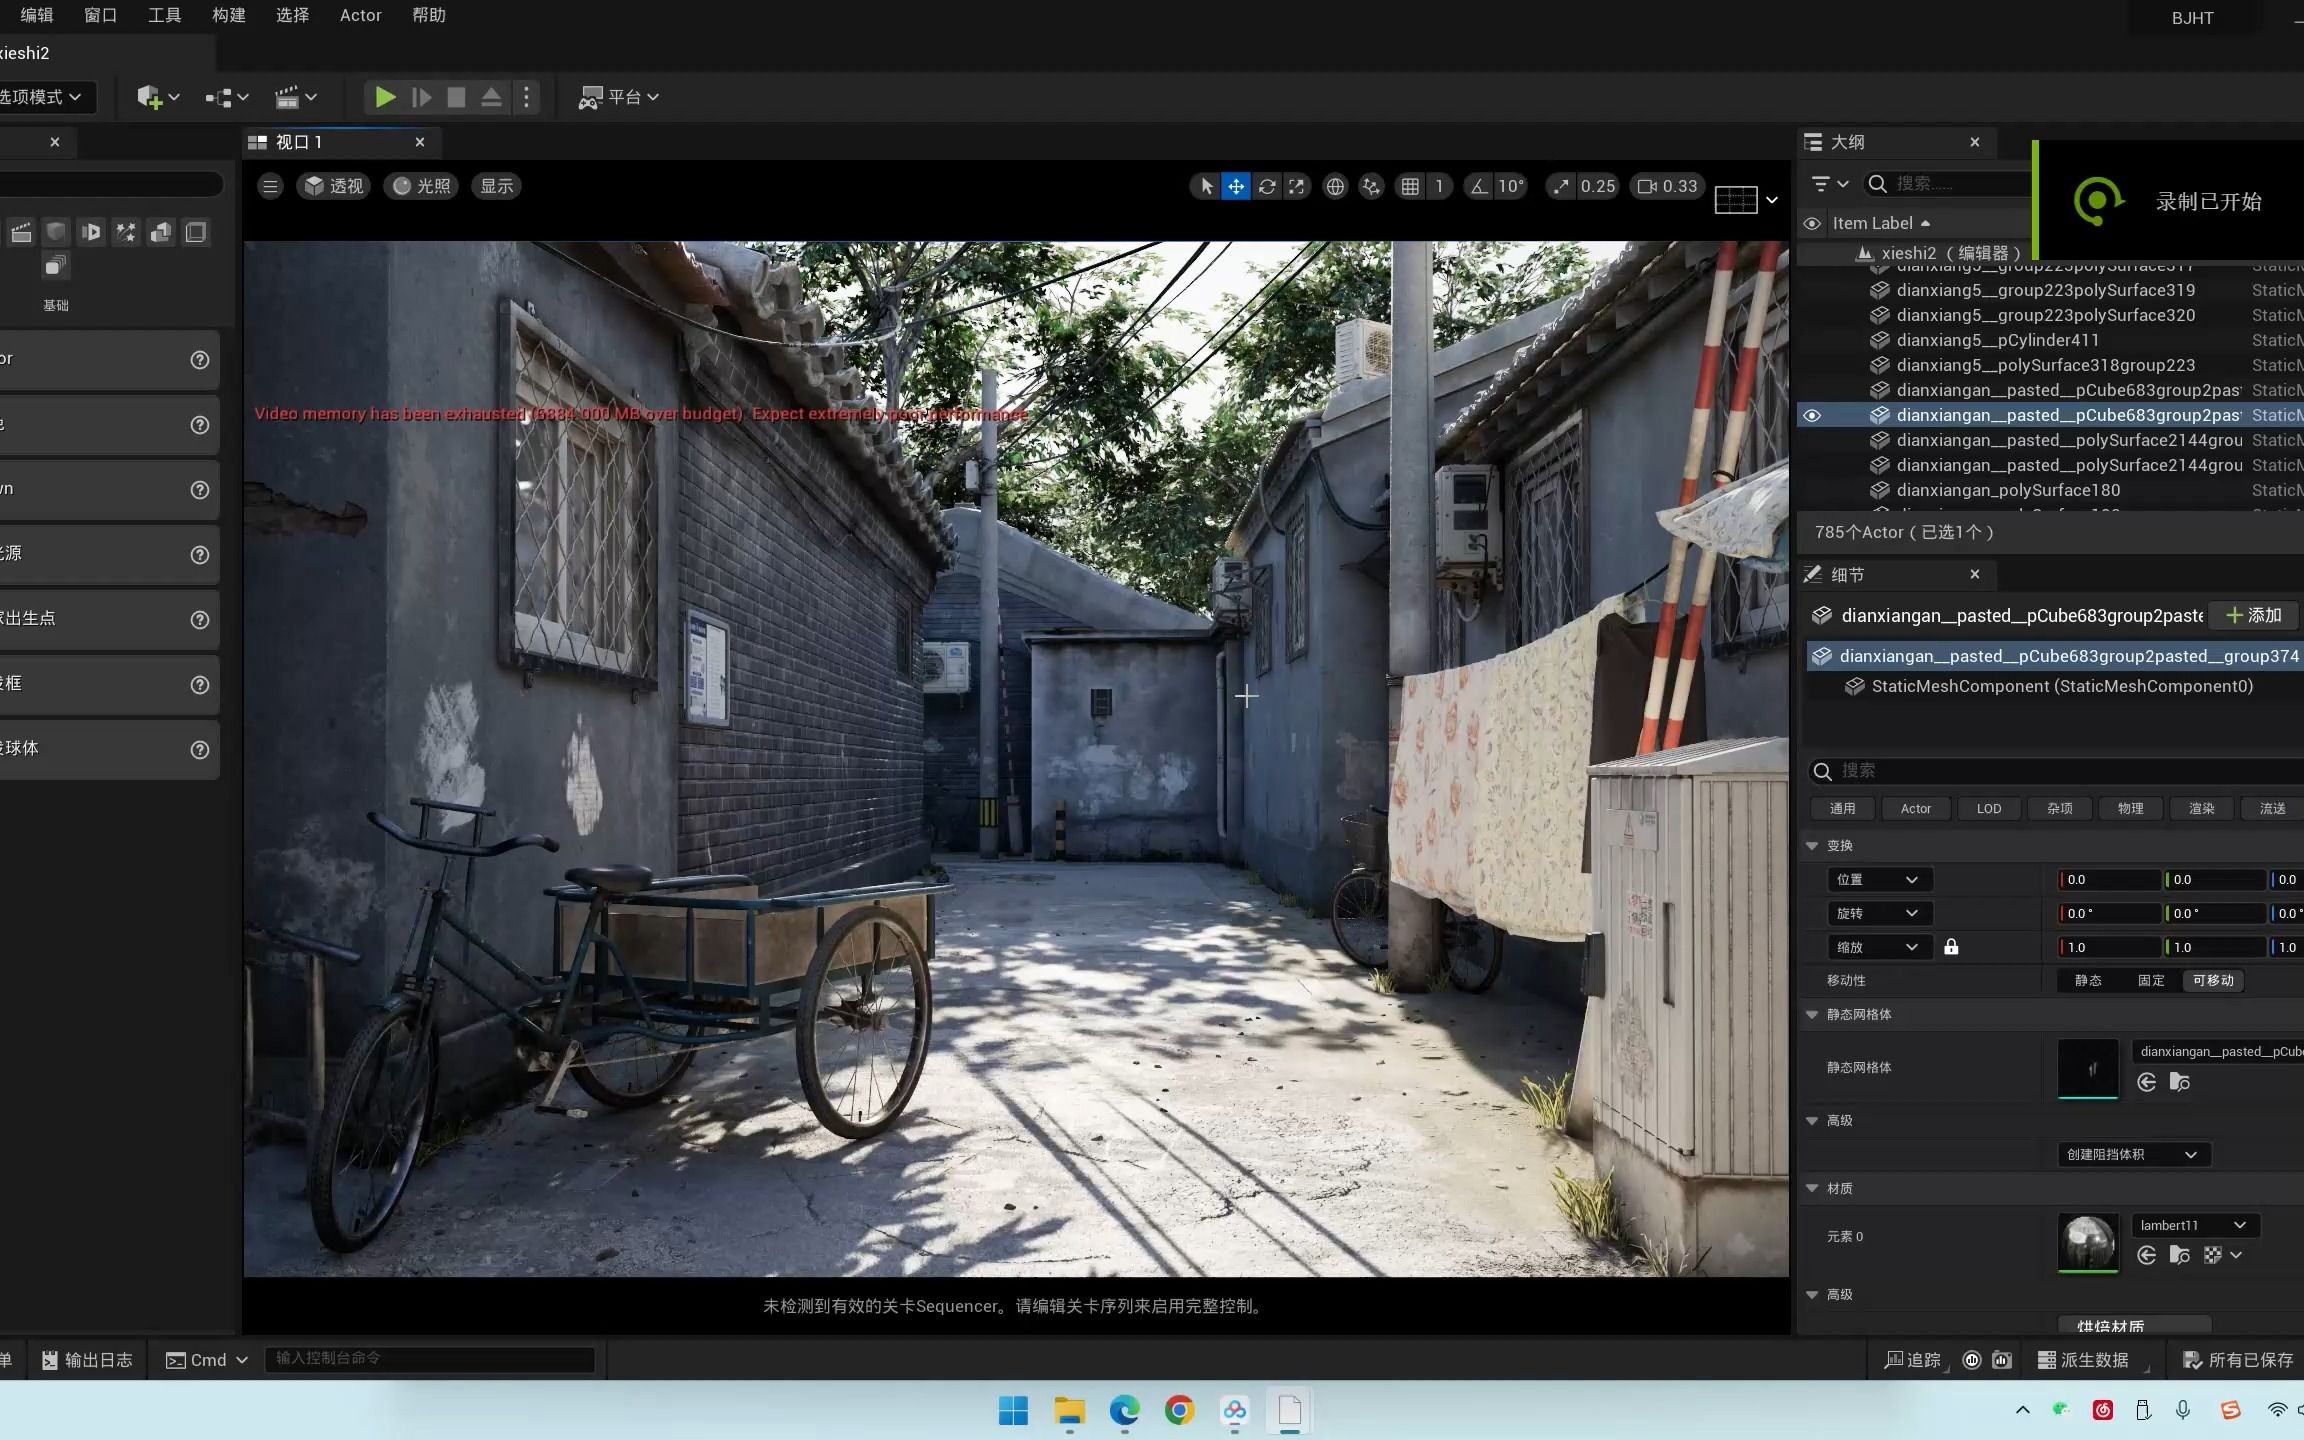Open the Blueprints node-graph dropdown
Viewport: 2304px width, 1440px height.
(226, 97)
